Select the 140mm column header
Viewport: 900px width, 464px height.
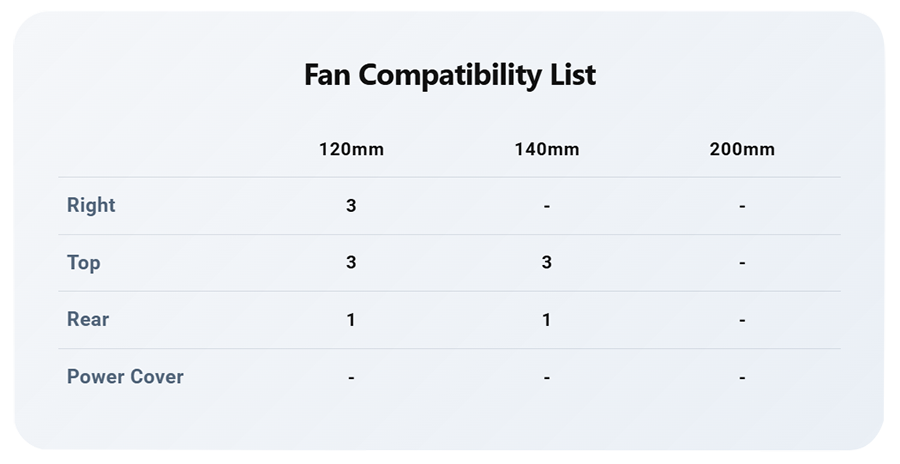coord(546,149)
